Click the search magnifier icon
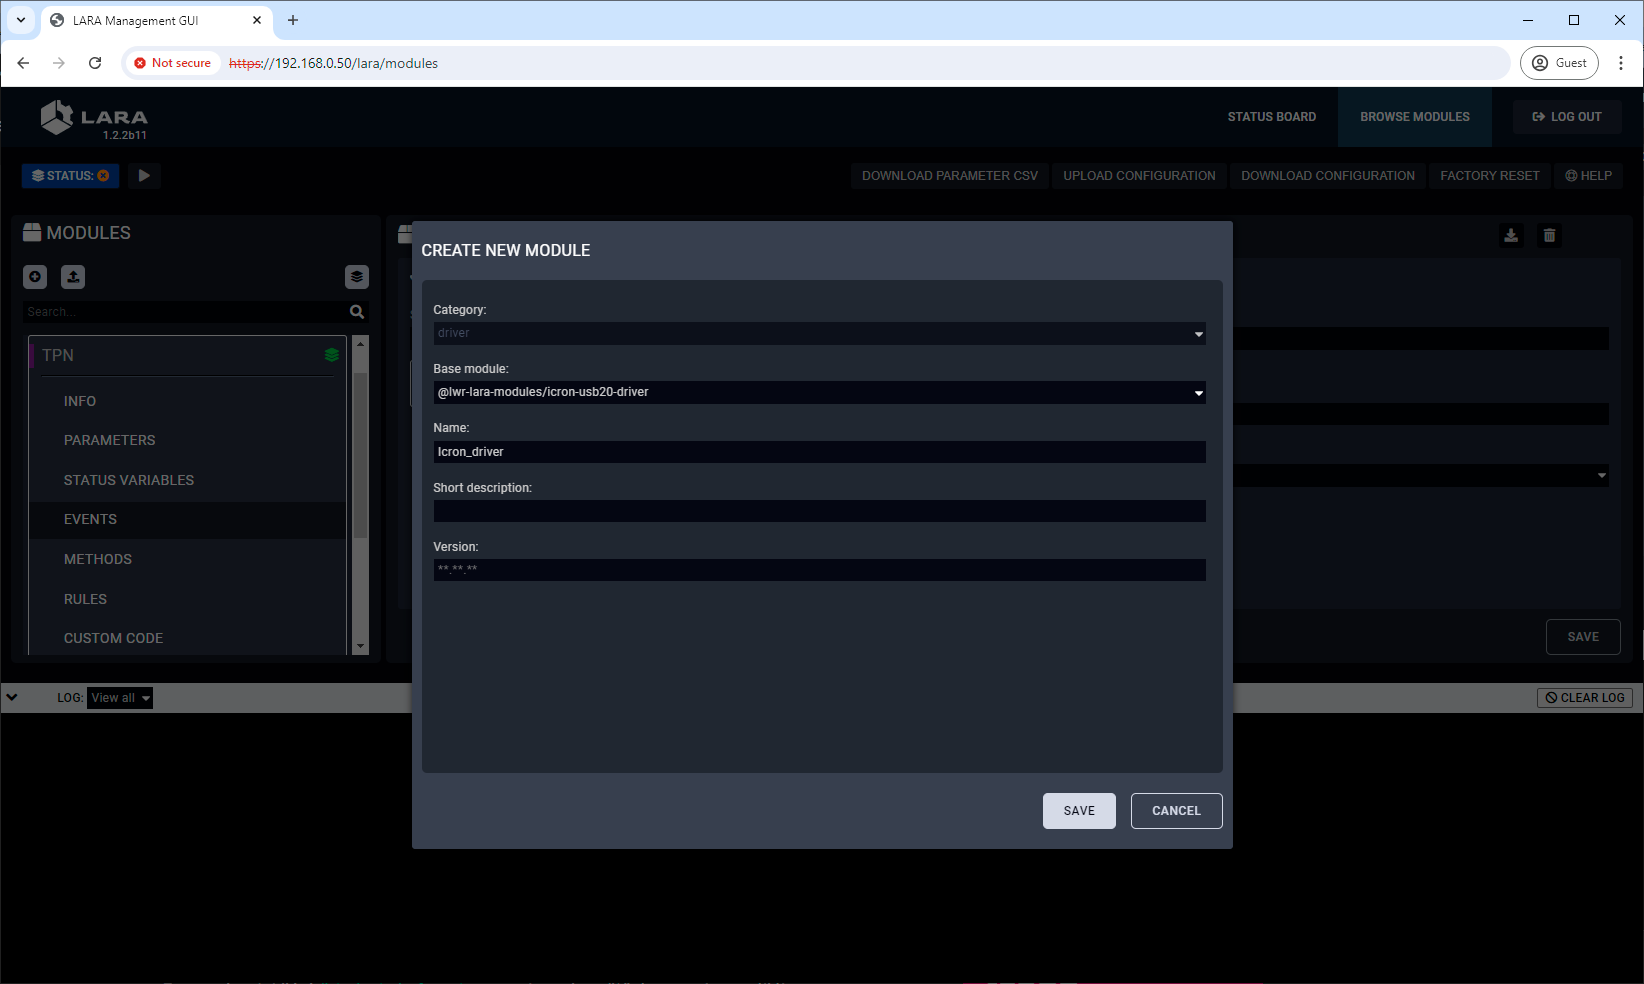The height and width of the screenshot is (984, 1644). [x=357, y=312]
